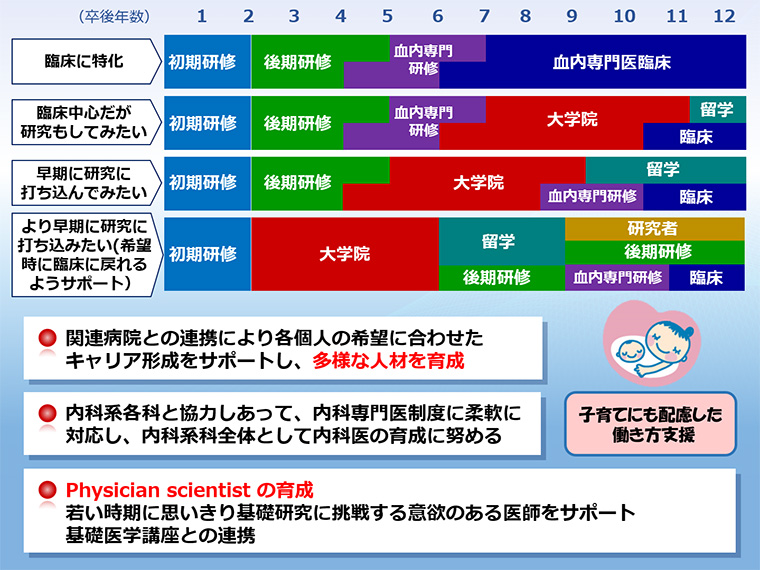The height and width of the screenshot is (570, 760).
Task: Select the large teal 留学 block in fourth row
Action: pyautogui.click(x=499, y=241)
